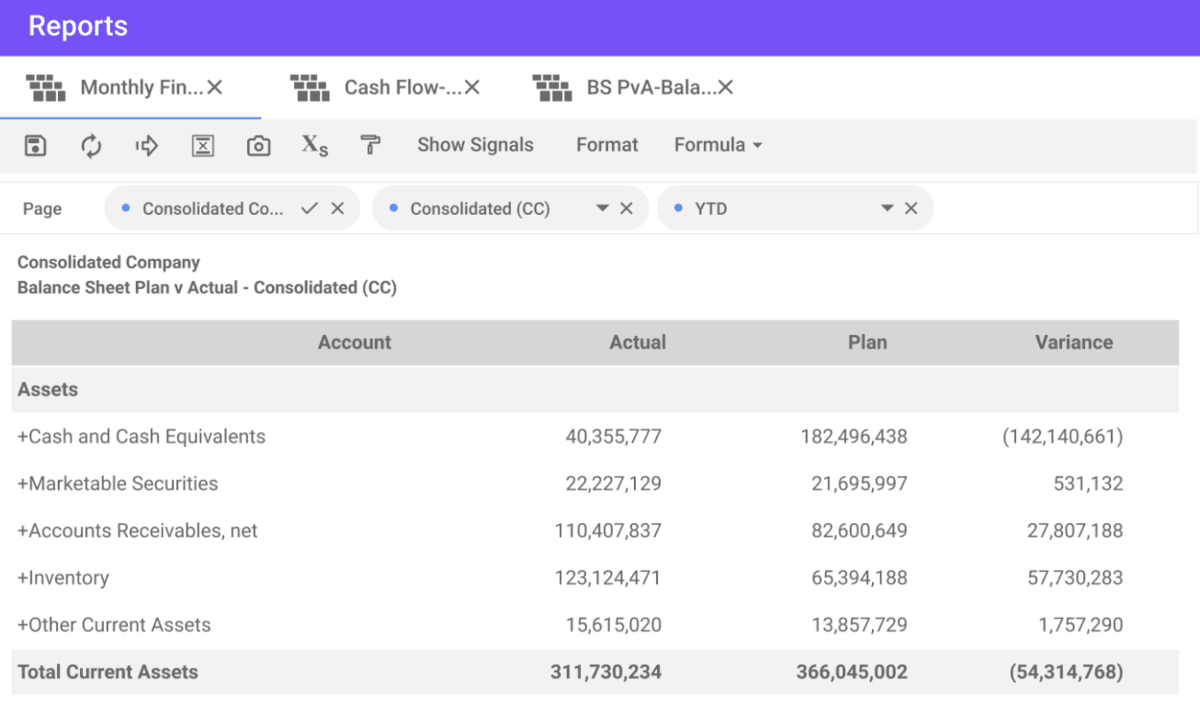Viewport: 1200px width, 705px height.
Task: Click the grid icon on Monthly Fin tab
Action: (x=46, y=87)
